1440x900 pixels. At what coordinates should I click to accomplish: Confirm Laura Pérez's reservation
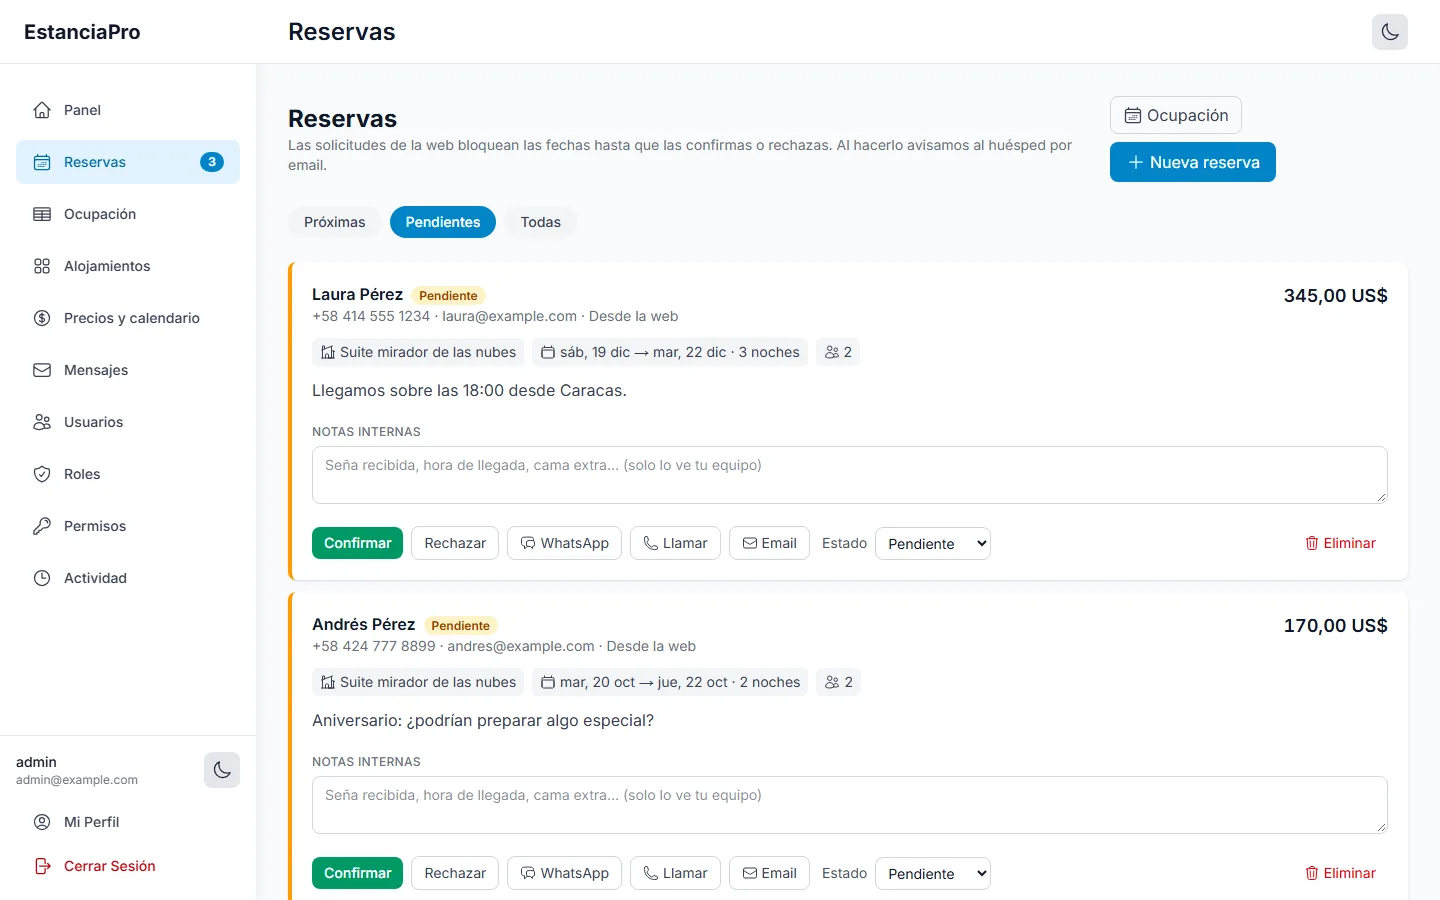[358, 543]
